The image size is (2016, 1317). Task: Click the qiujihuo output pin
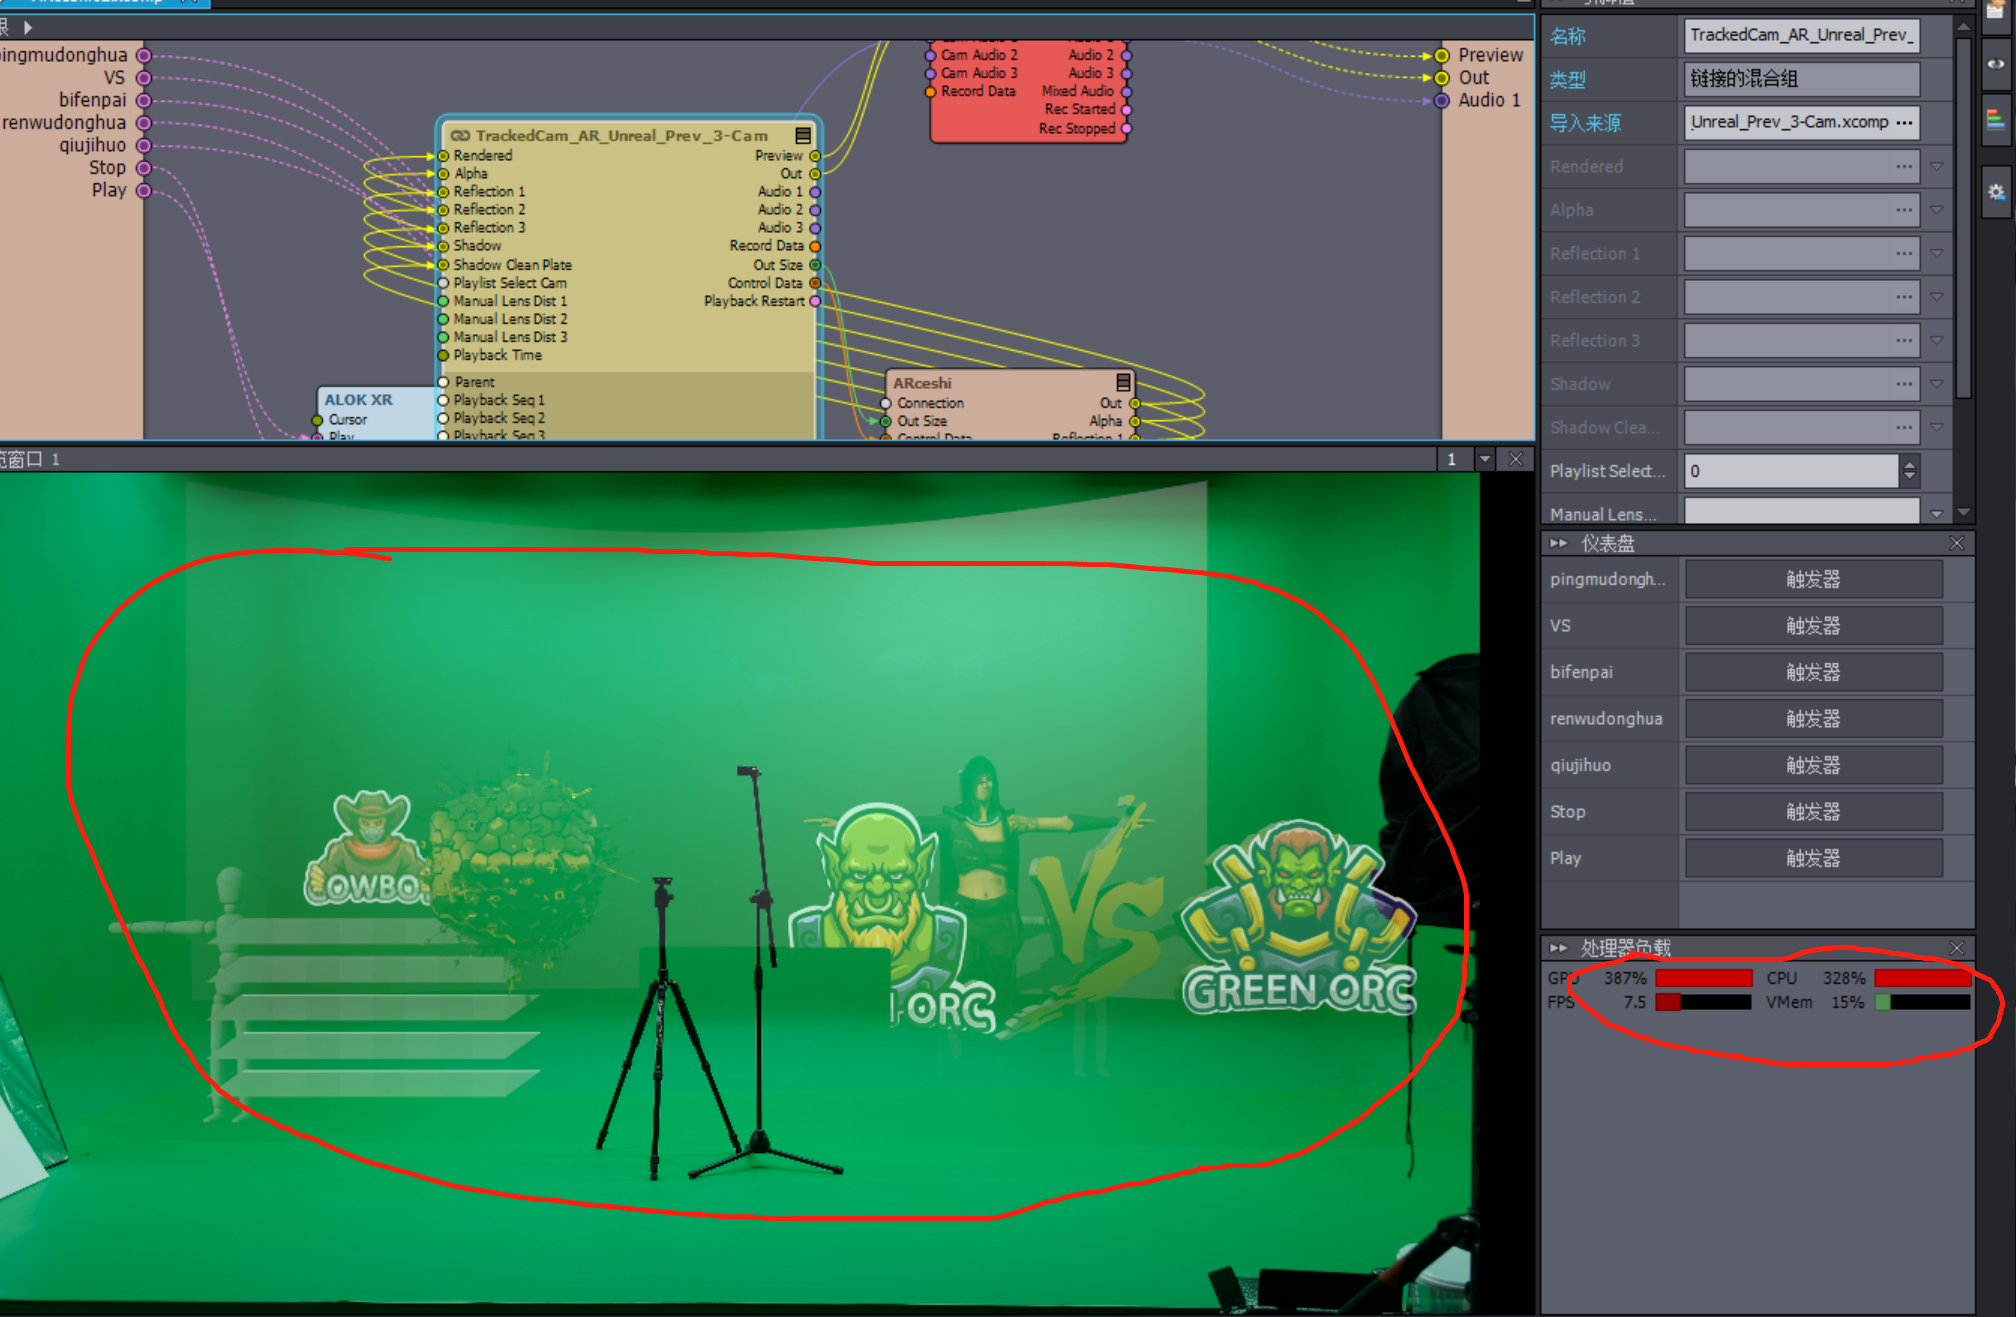coord(143,145)
